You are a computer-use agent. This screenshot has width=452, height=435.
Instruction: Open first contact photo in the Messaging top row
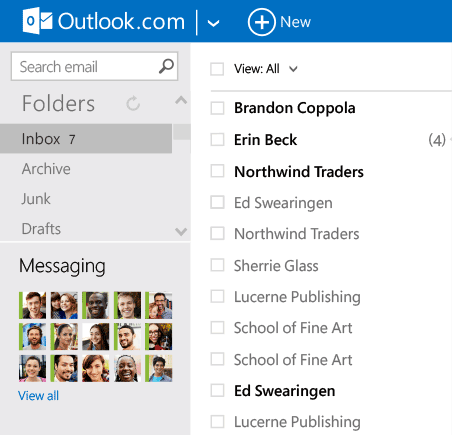[x=32, y=305]
